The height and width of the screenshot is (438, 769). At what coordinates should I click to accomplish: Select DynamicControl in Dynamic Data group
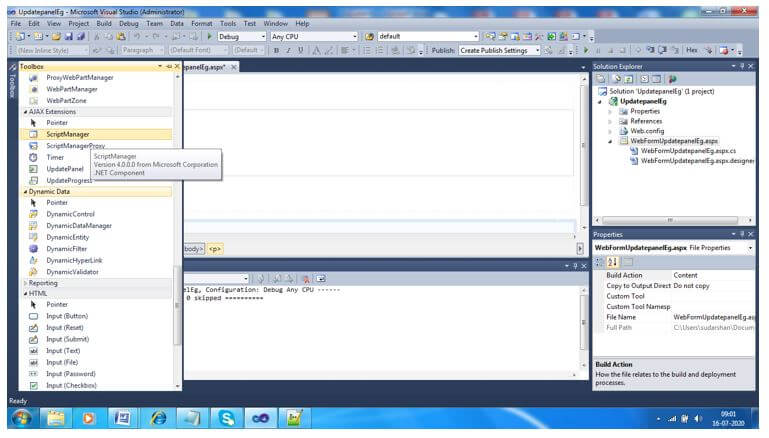70,214
